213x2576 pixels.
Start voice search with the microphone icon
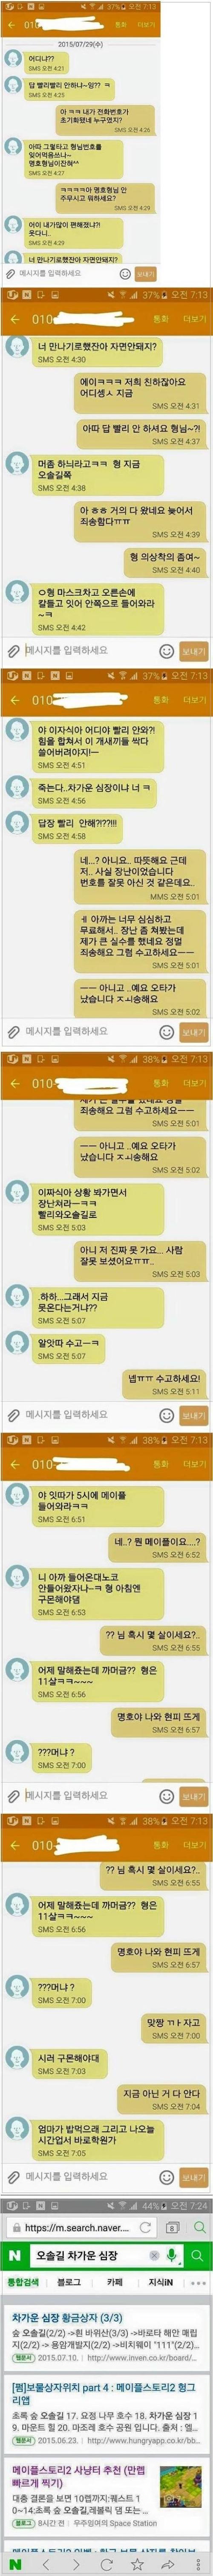173,2255
